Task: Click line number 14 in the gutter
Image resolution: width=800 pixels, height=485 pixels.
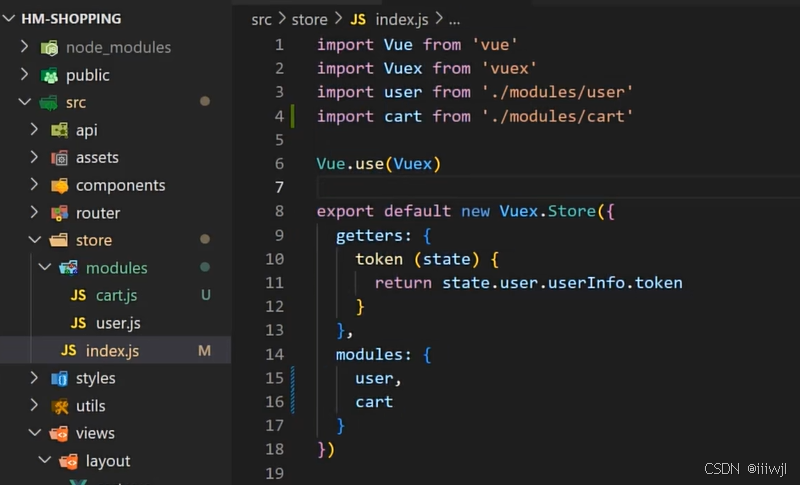Action: pos(274,354)
